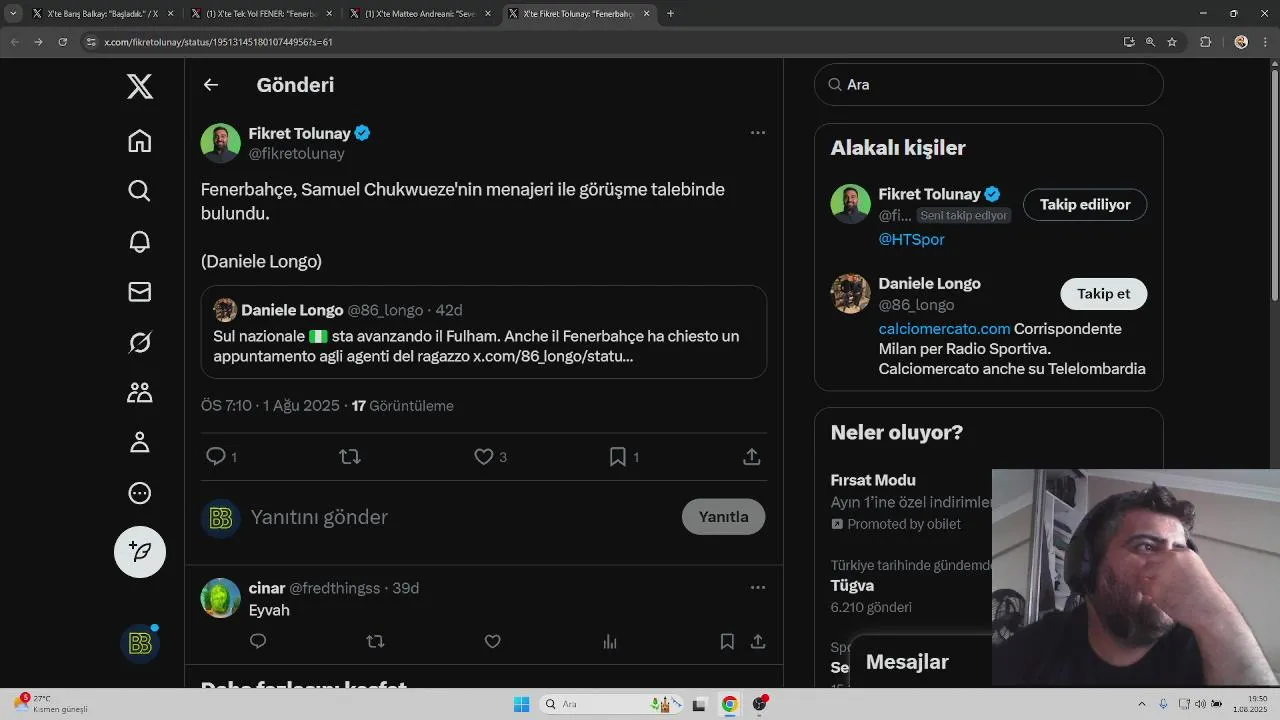Open more options on Fikret Tolunay's post

(758, 132)
